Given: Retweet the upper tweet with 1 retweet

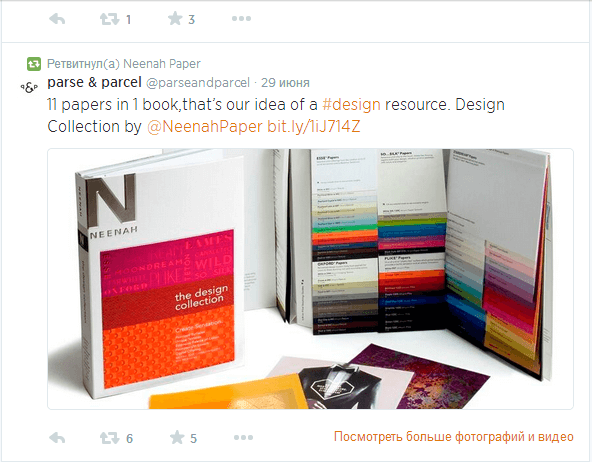Looking at the screenshot, I should click(109, 19).
